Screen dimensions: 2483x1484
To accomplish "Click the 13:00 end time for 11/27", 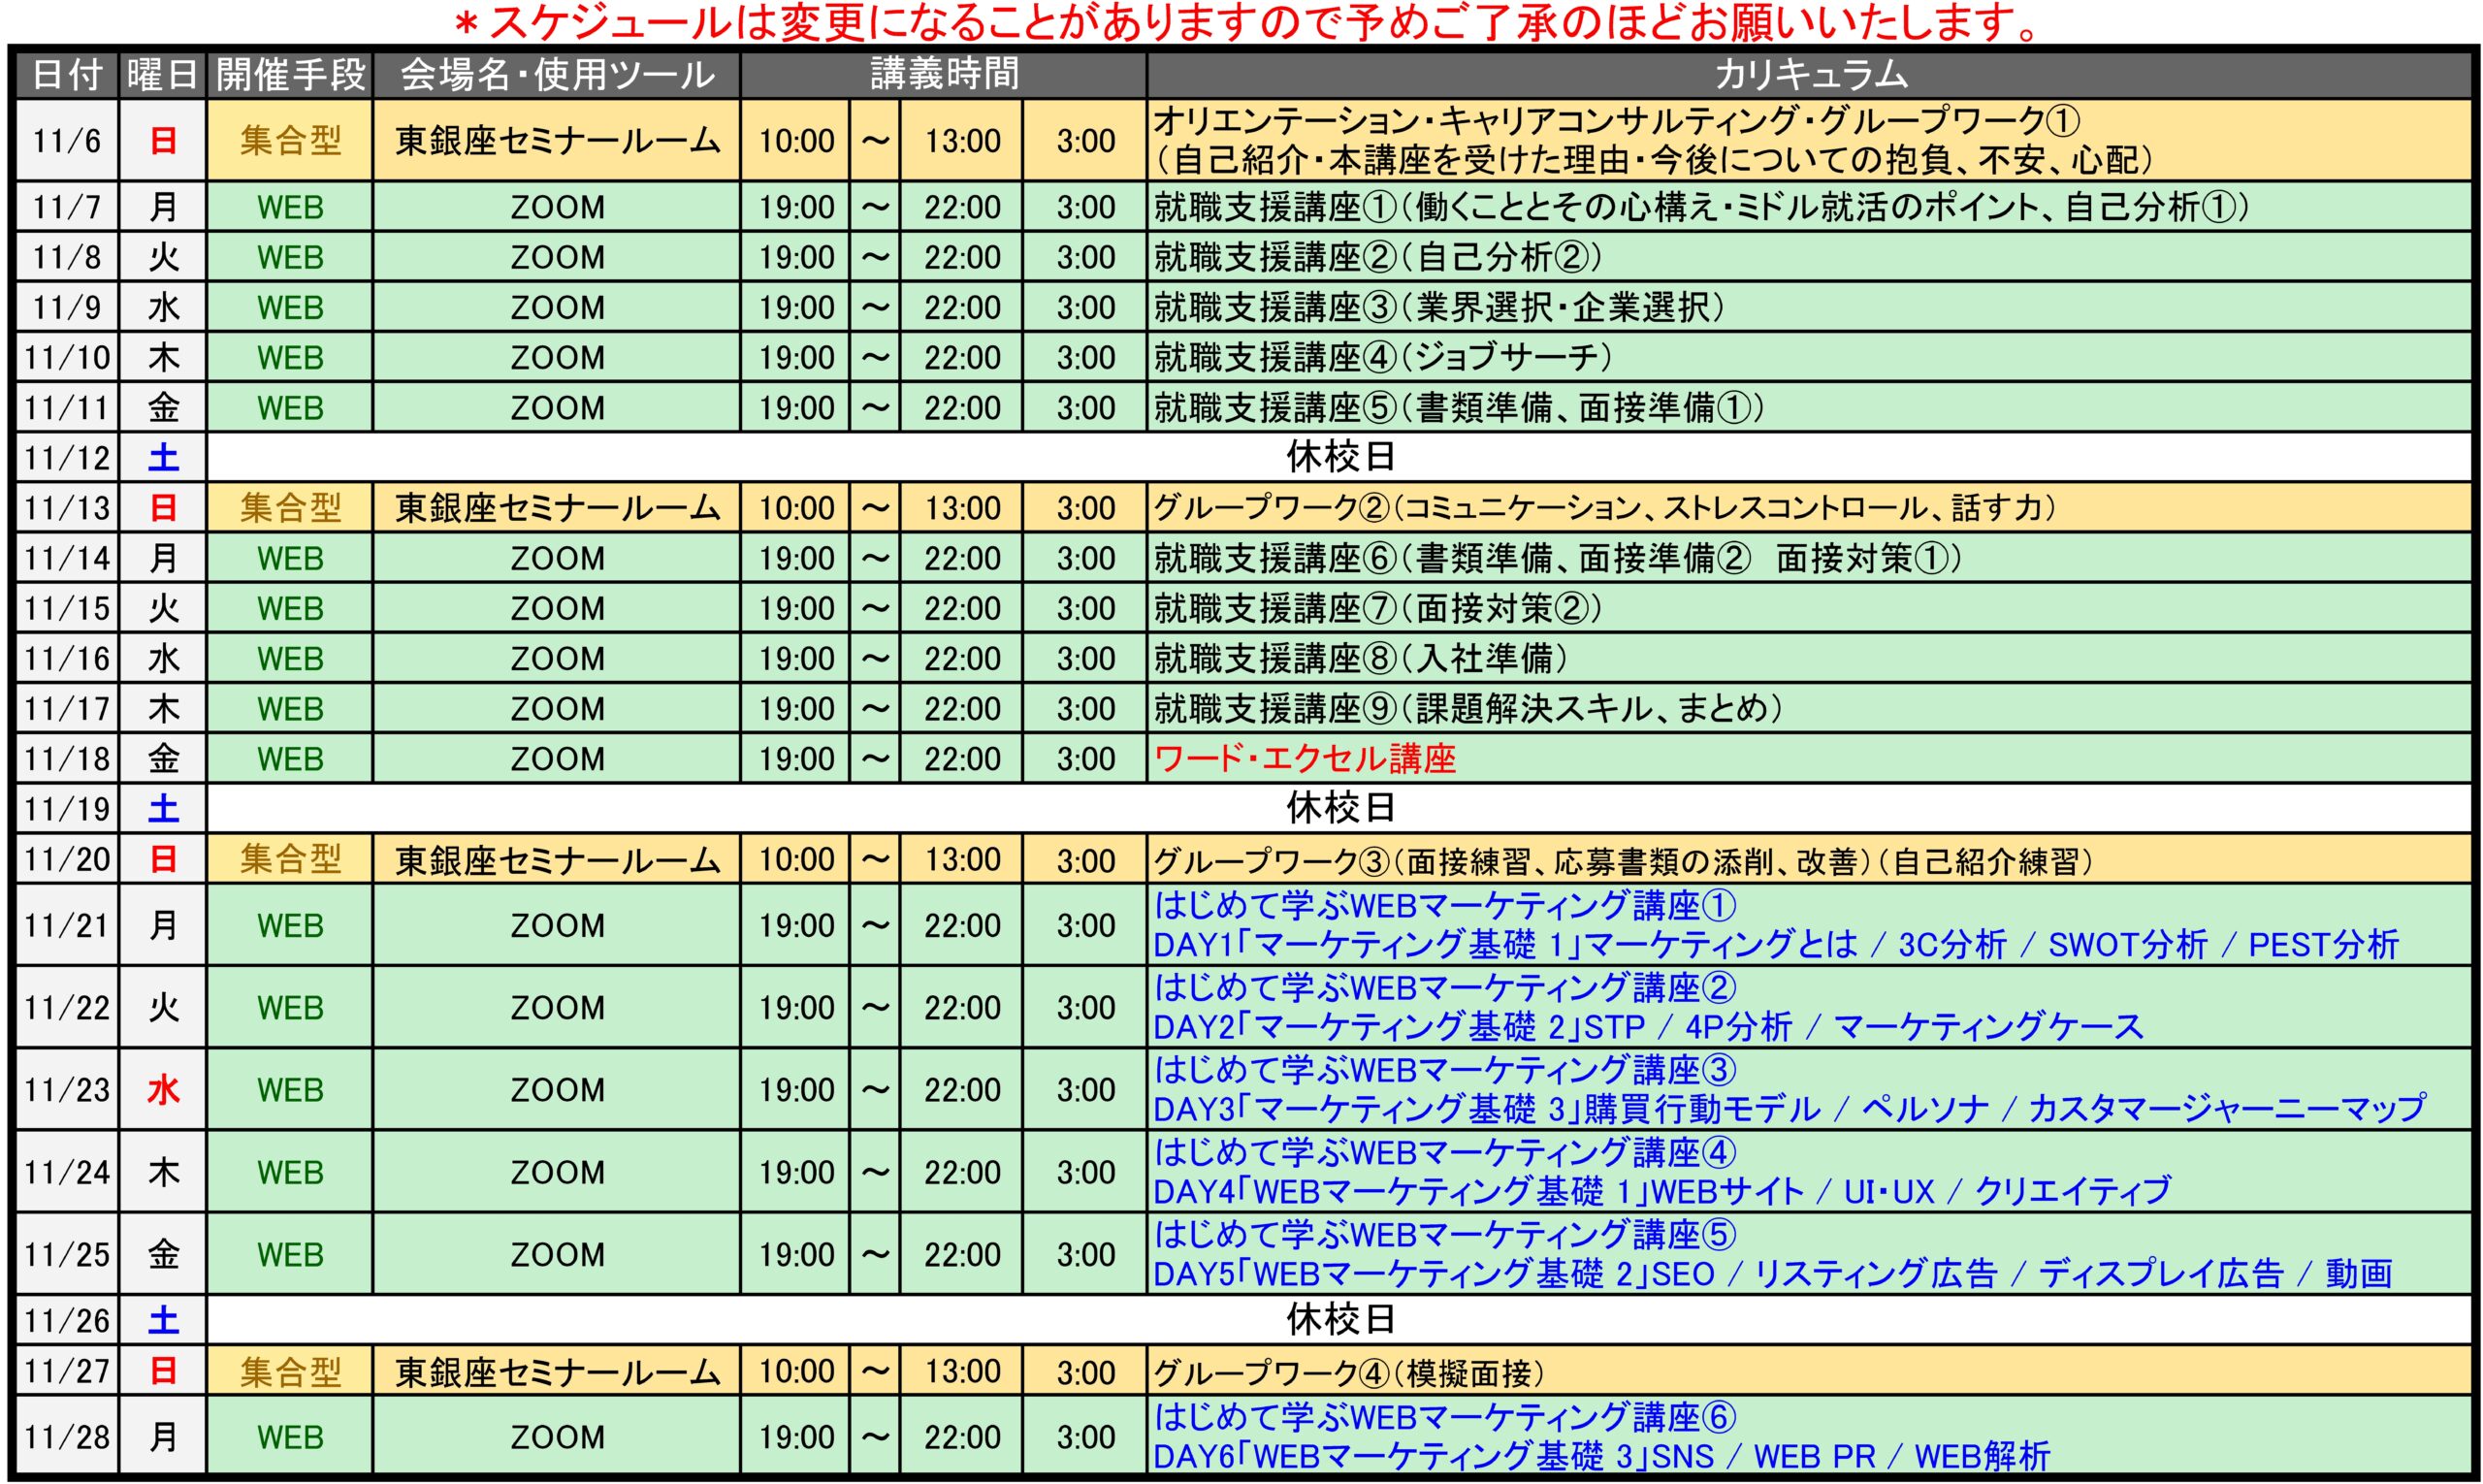I will tap(961, 1371).
